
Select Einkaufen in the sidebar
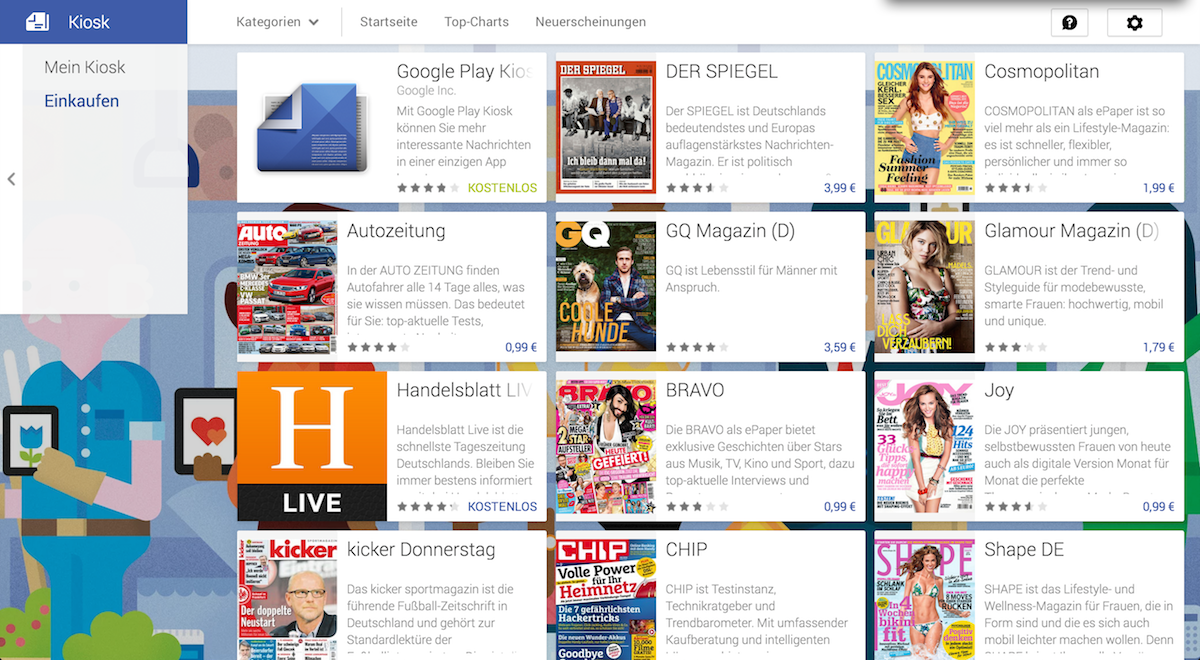point(81,101)
